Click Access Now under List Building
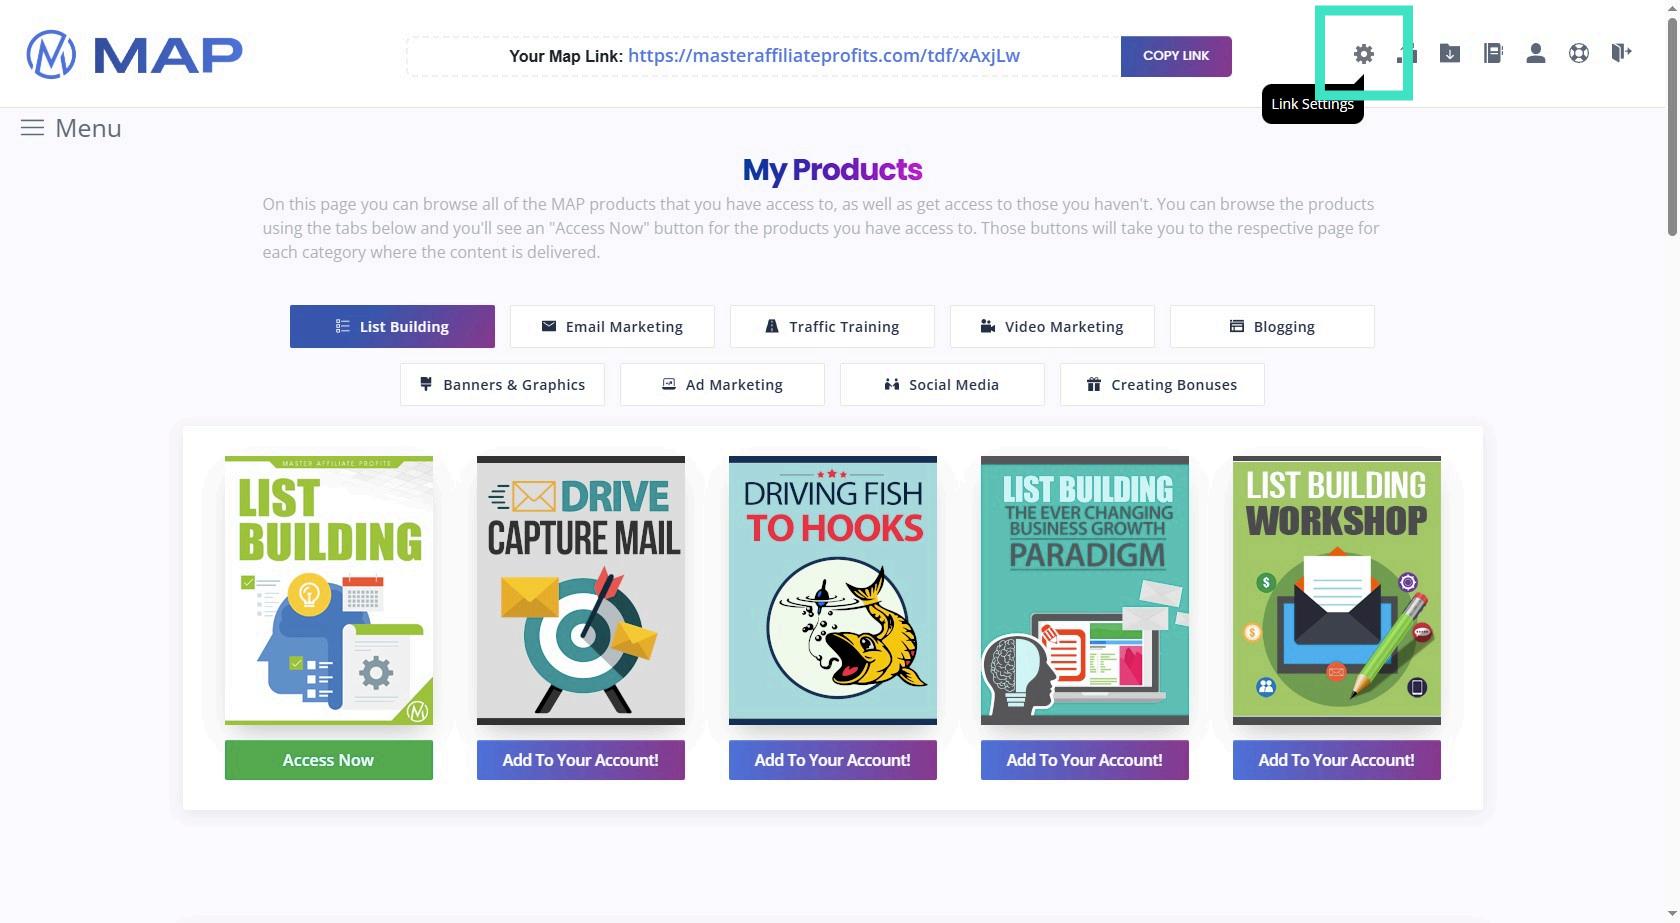The height and width of the screenshot is (923, 1680). pos(329,760)
